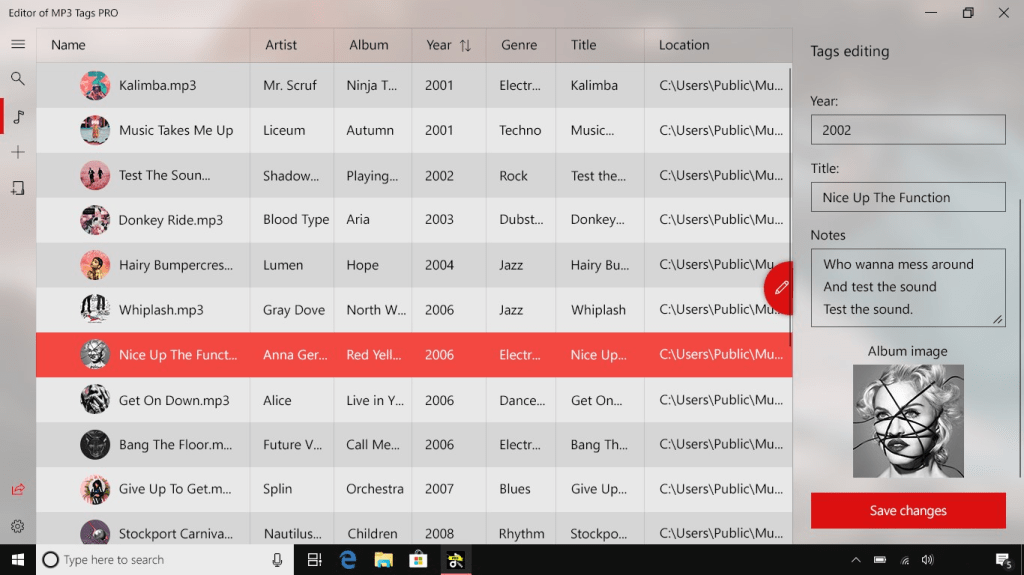1024x575 pixels.
Task: Click the Year input field
Action: coord(907,130)
